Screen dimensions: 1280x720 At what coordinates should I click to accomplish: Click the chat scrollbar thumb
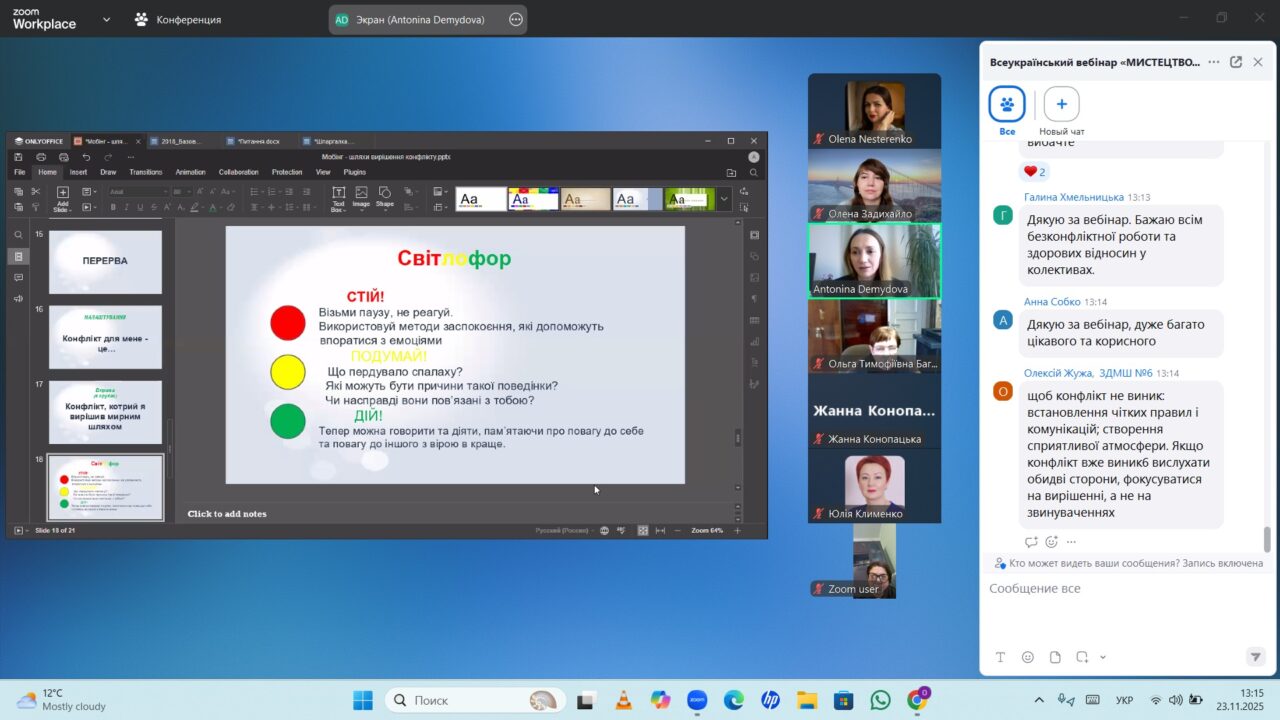tap(1267, 539)
